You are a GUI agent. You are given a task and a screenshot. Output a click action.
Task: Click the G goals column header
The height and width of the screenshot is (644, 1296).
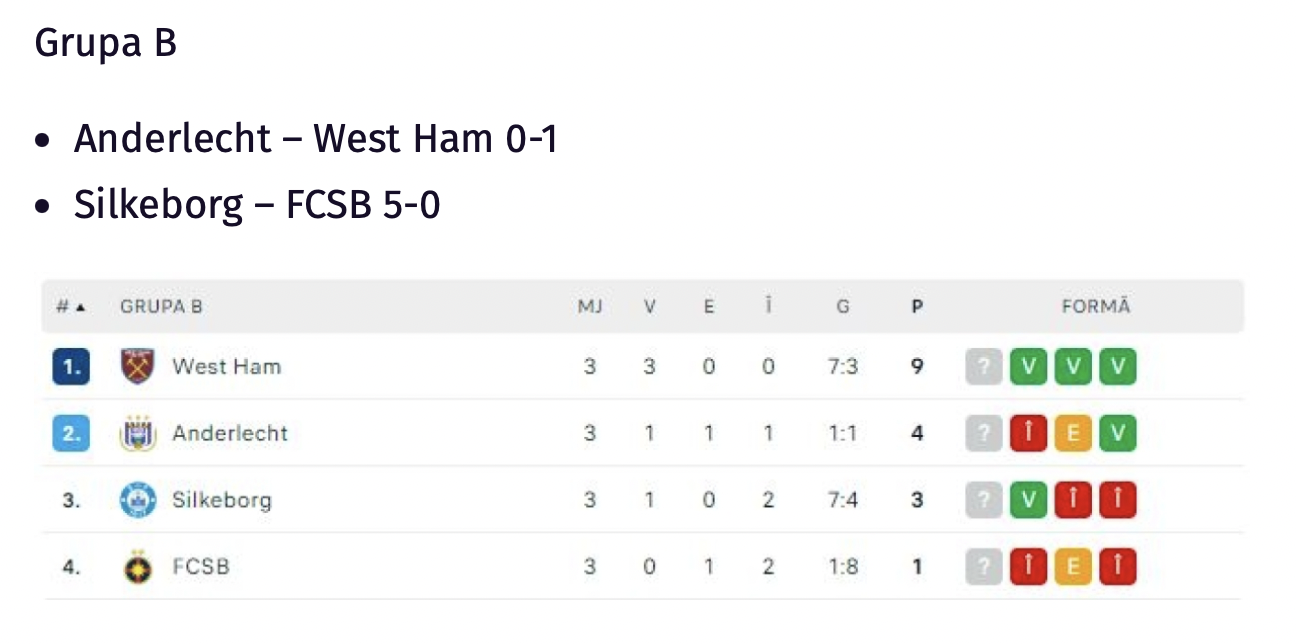[x=843, y=307]
